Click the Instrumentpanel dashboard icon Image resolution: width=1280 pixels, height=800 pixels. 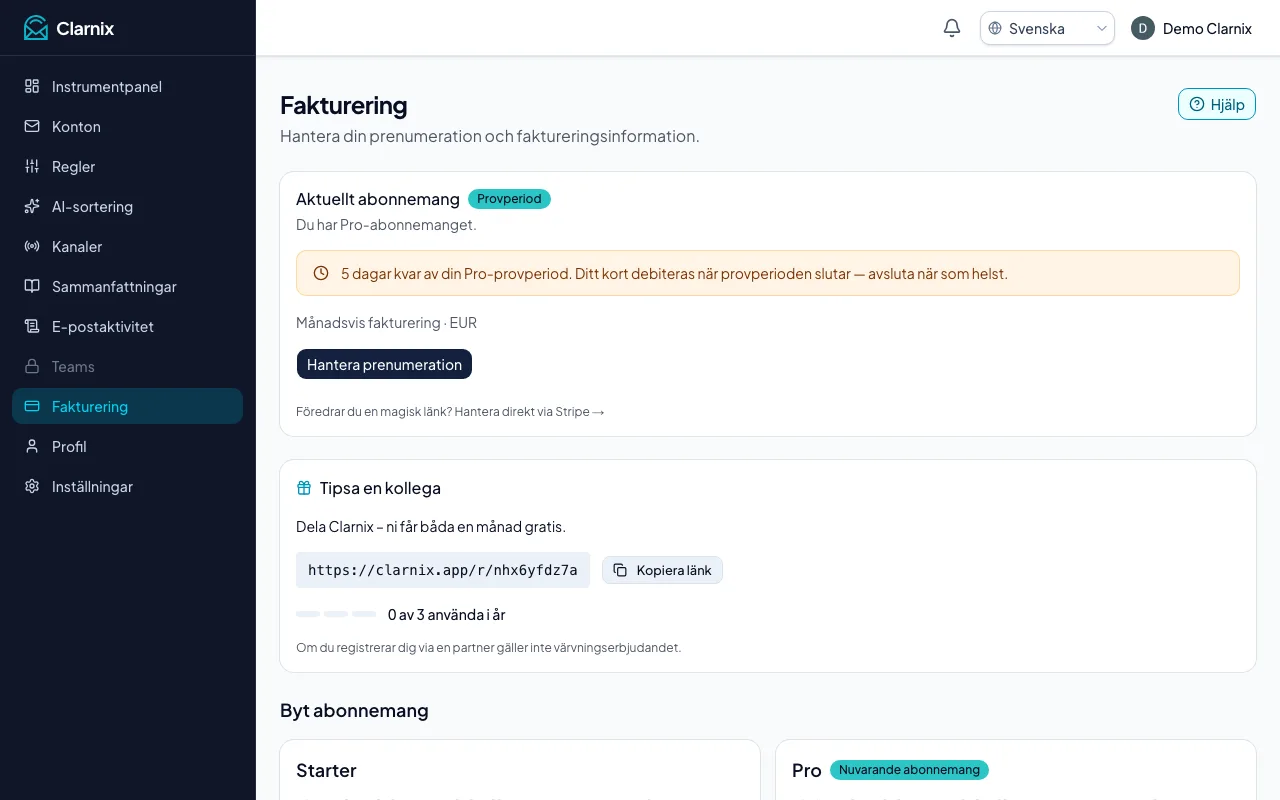click(32, 86)
